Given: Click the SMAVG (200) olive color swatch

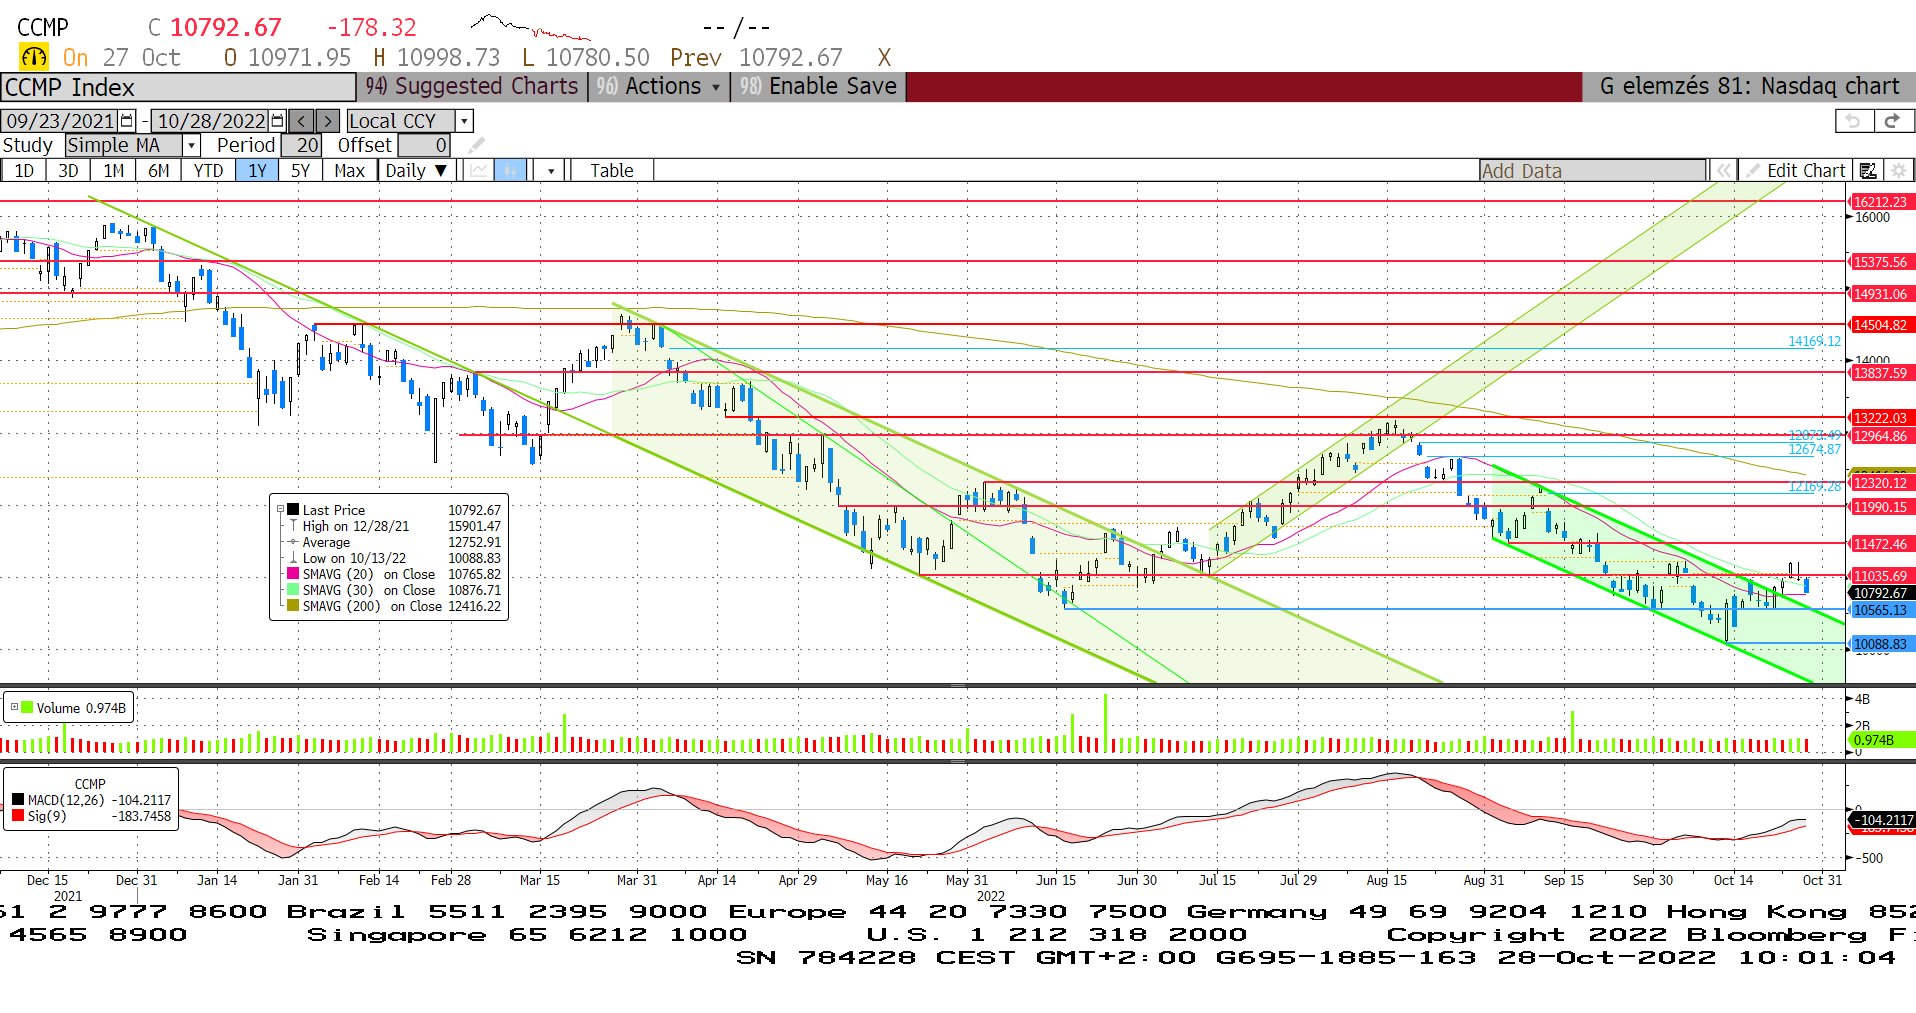Looking at the screenshot, I should click(x=293, y=606).
